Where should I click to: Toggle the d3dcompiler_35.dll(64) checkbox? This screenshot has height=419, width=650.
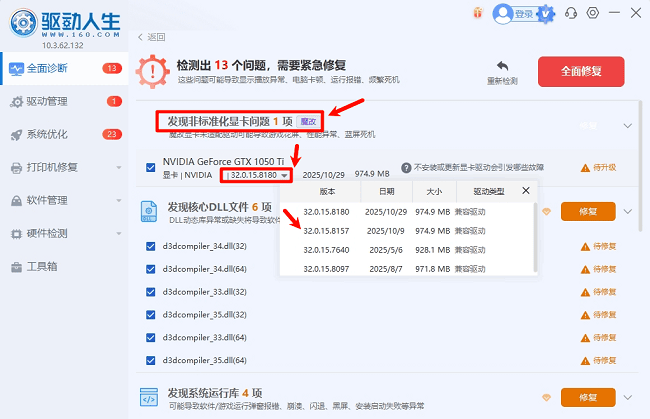tap(151, 361)
